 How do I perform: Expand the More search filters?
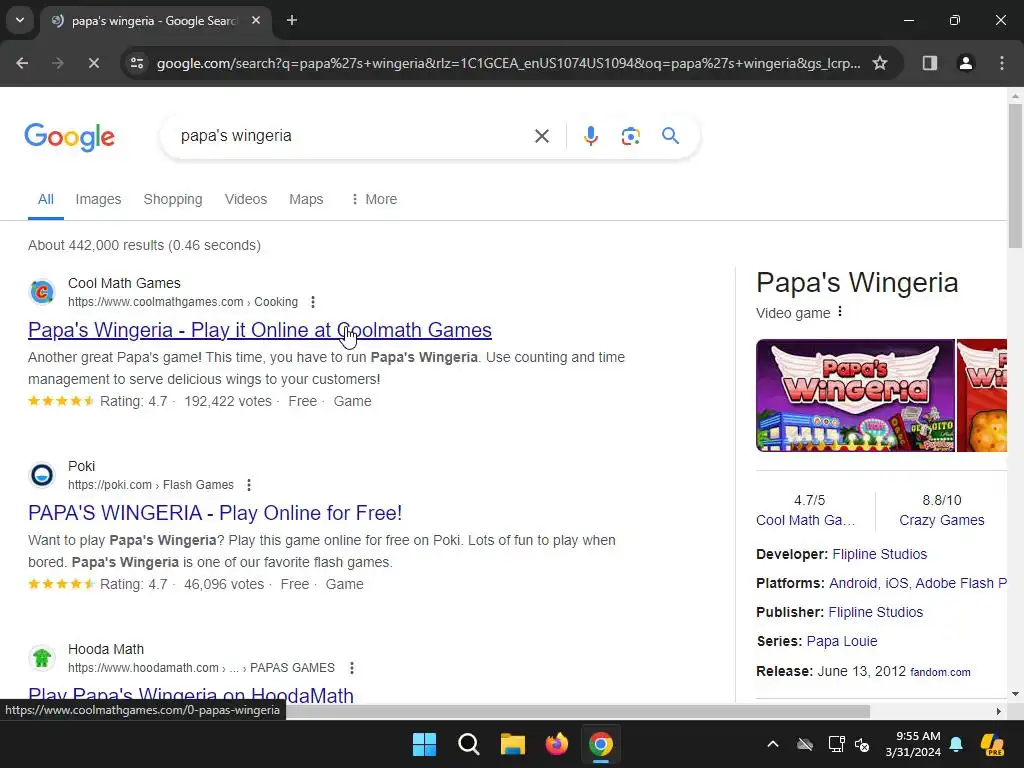(374, 199)
